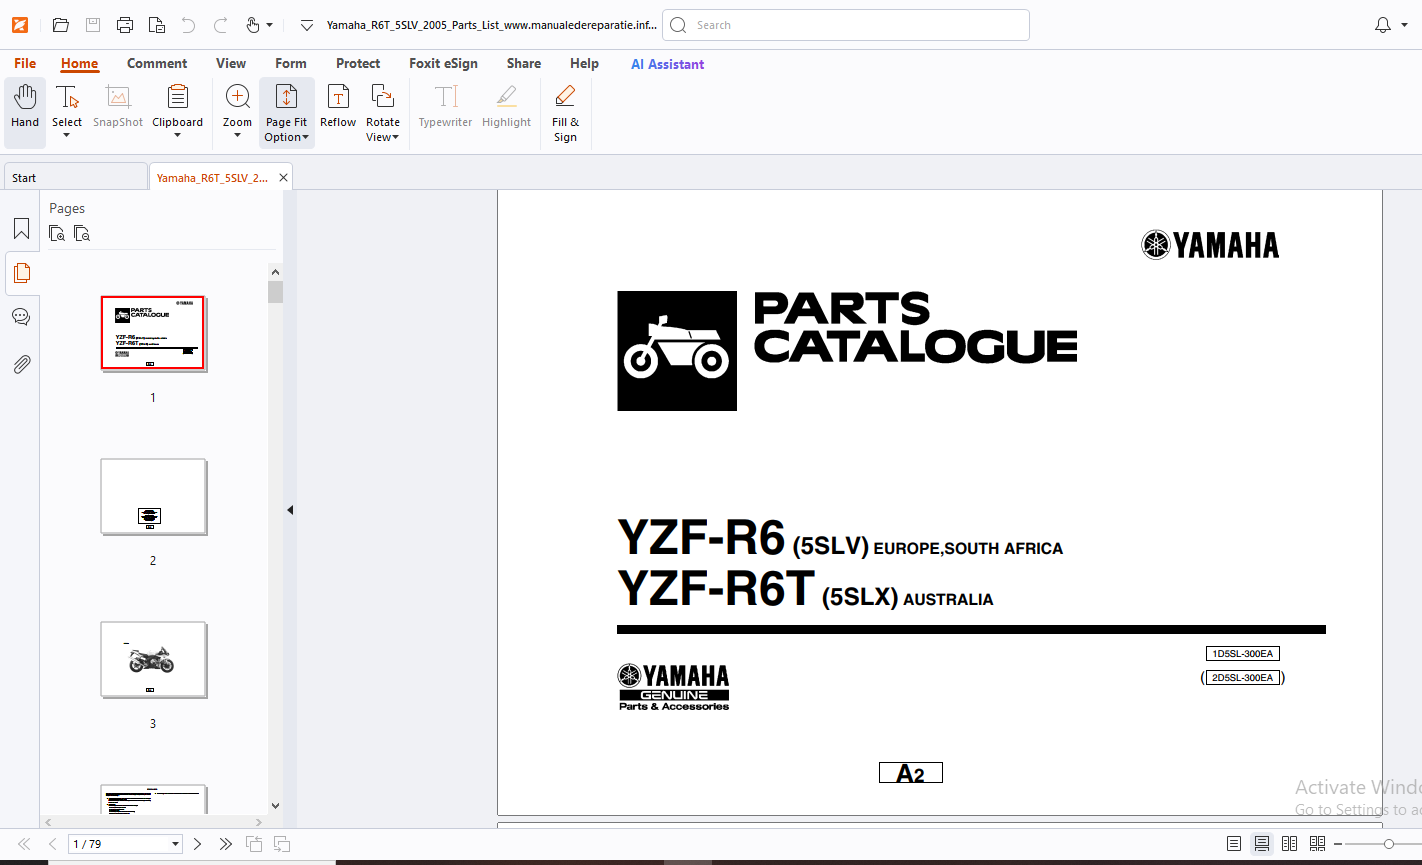Show the Pages thumbnail panel icon
The height and width of the screenshot is (865, 1422).
coord(21,273)
